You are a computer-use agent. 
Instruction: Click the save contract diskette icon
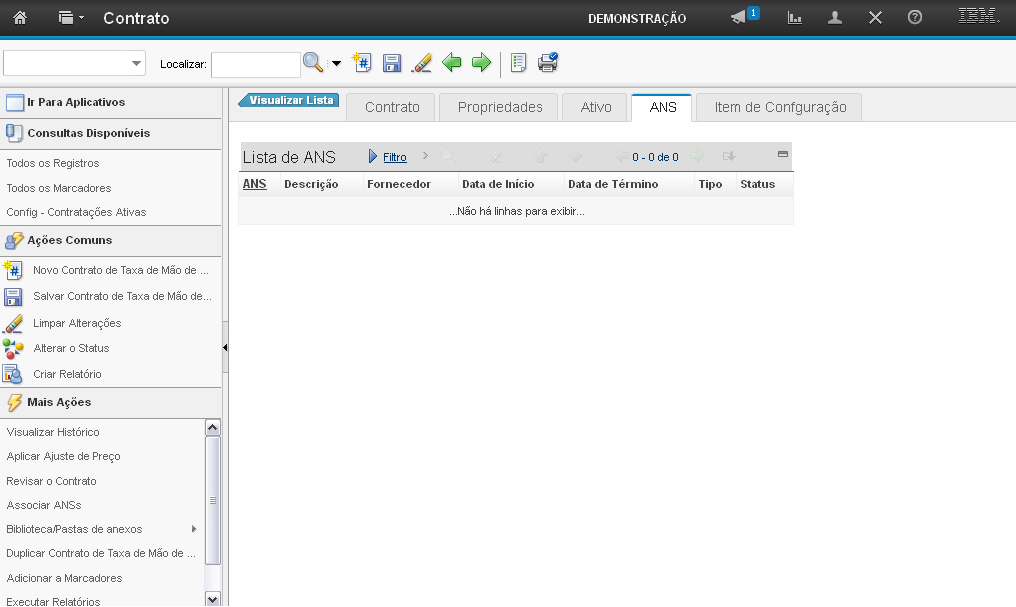pos(392,63)
